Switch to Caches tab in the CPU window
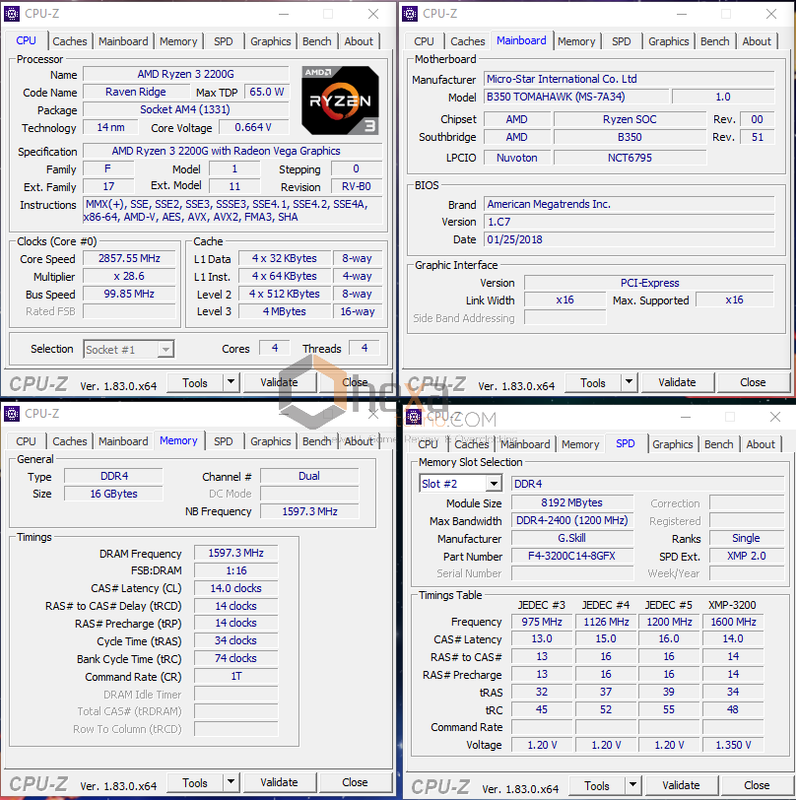 tap(70, 41)
